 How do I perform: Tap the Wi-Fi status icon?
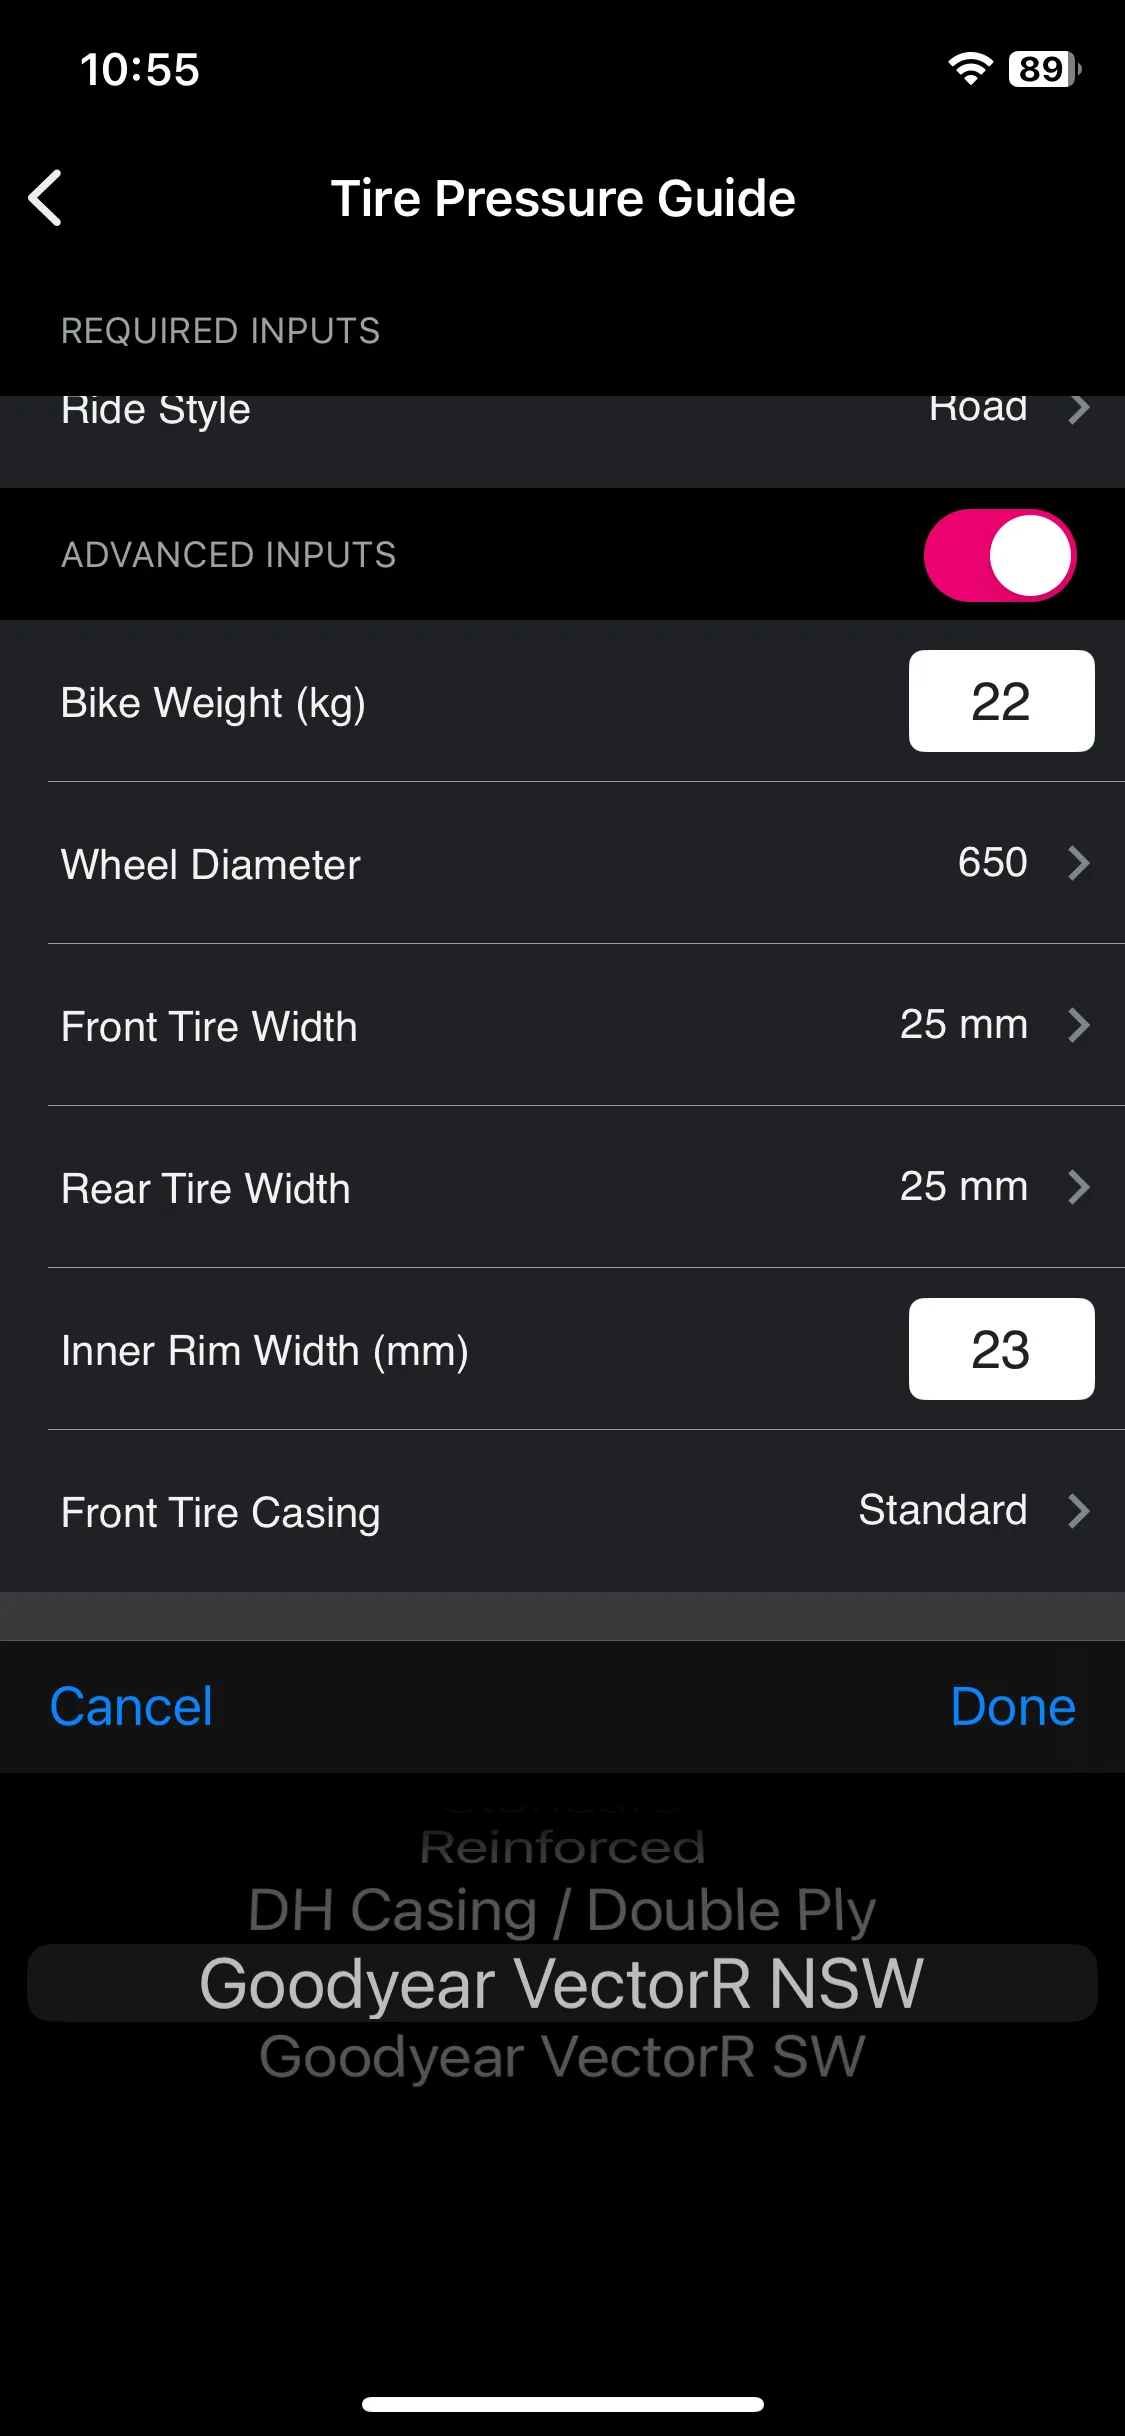970,68
